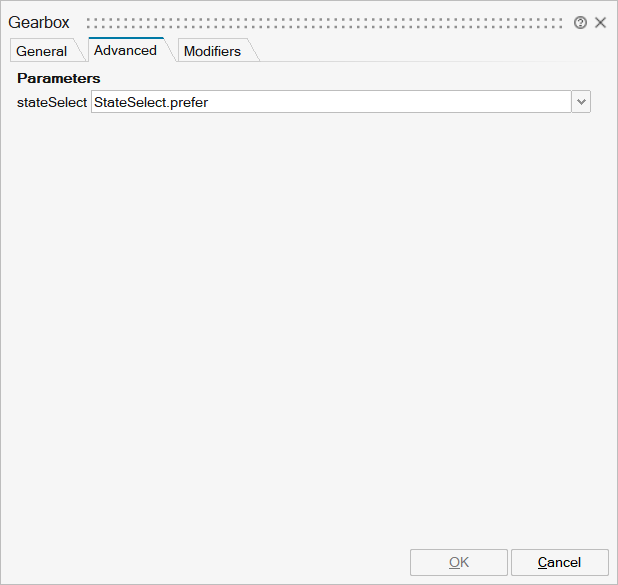Open help for the Gearbox dialog
Viewport: 618px width, 585px height.
580,23
